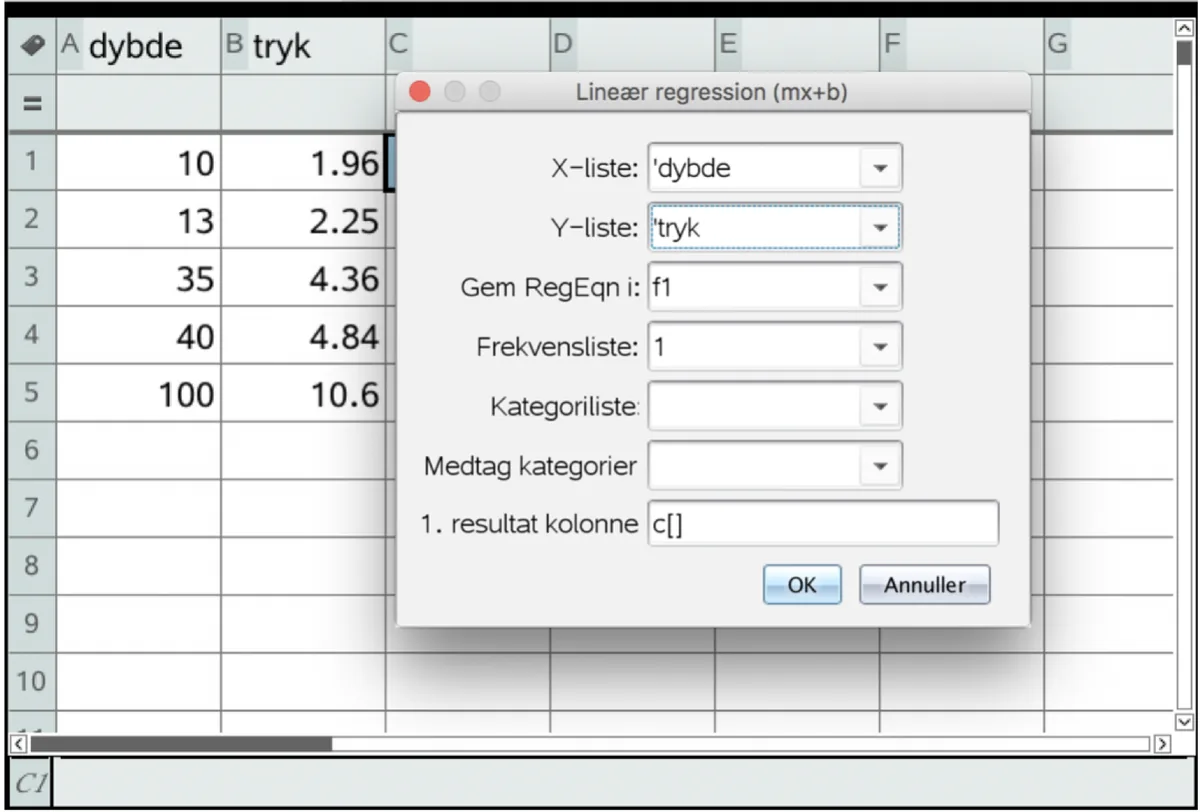Click the C1 cell entry line

(x=622, y=782)
